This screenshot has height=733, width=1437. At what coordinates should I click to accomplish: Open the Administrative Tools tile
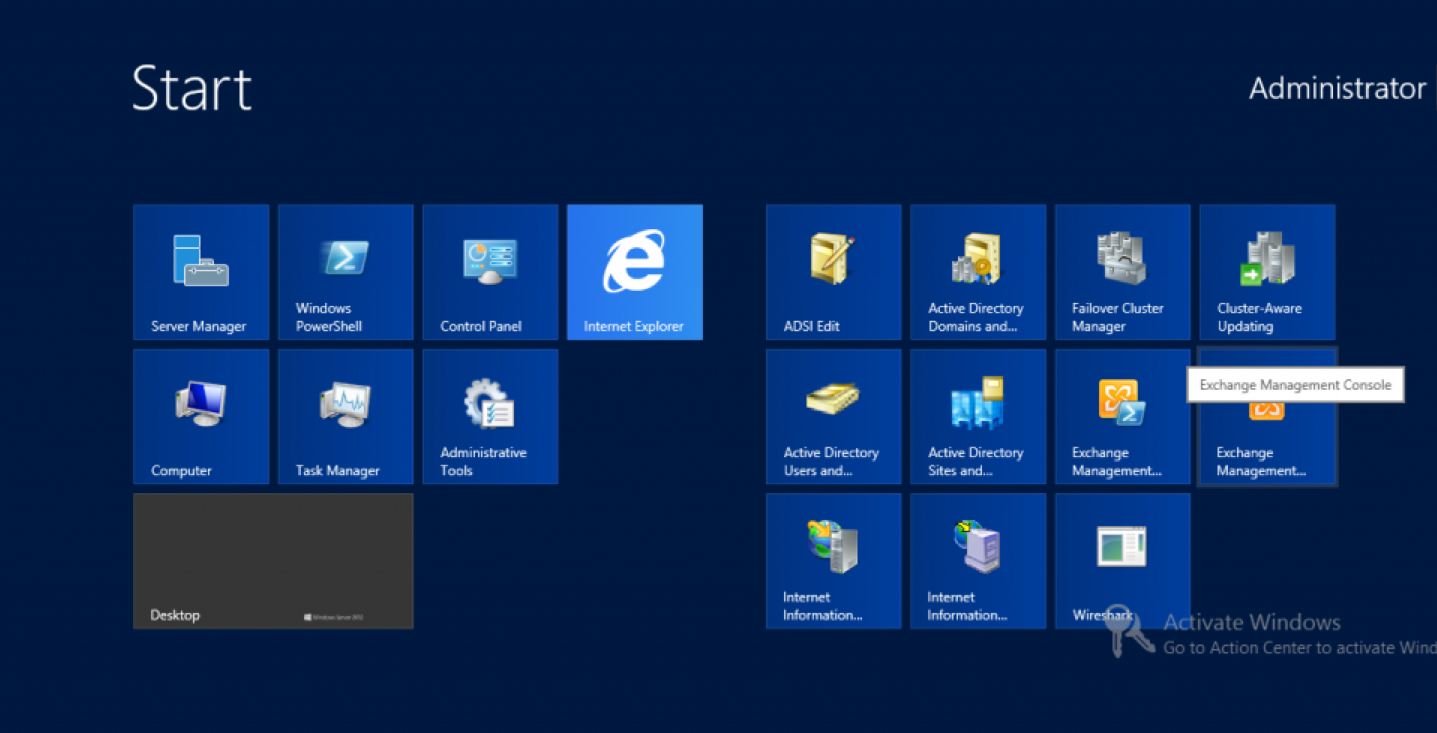click(490, 416)
